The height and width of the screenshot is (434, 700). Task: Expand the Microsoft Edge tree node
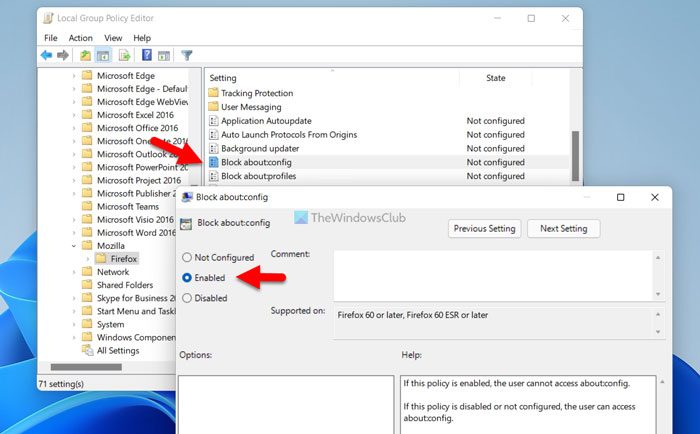(74, 76)
